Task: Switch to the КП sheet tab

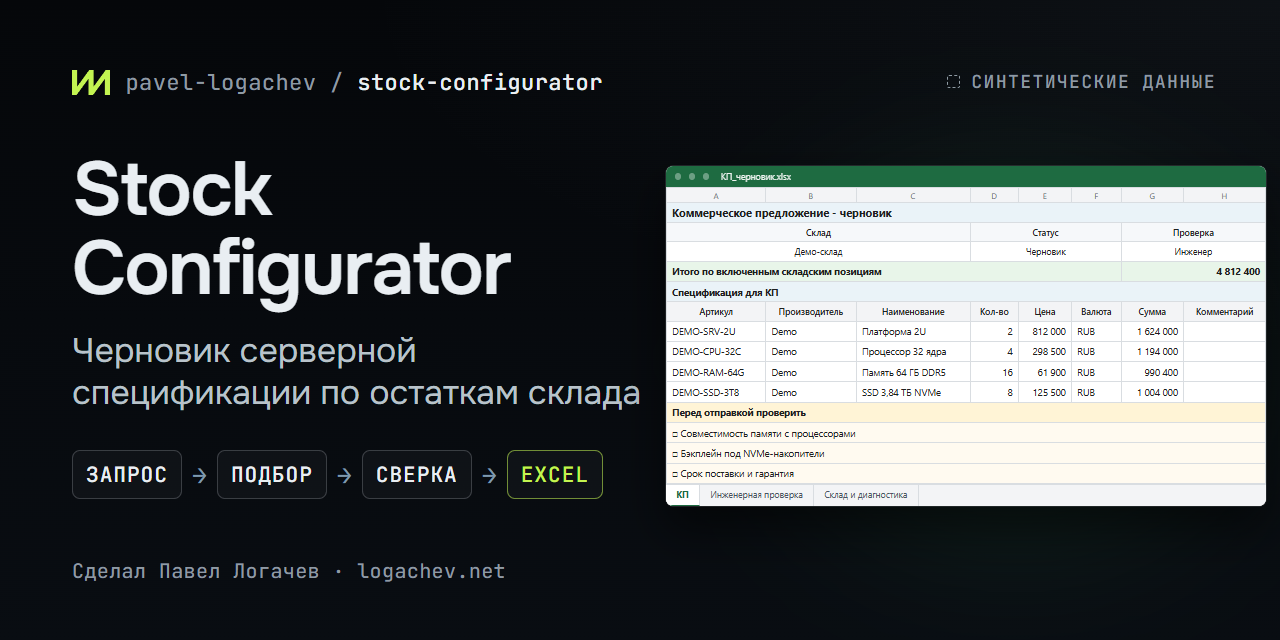Action: (x=683, y=495)
